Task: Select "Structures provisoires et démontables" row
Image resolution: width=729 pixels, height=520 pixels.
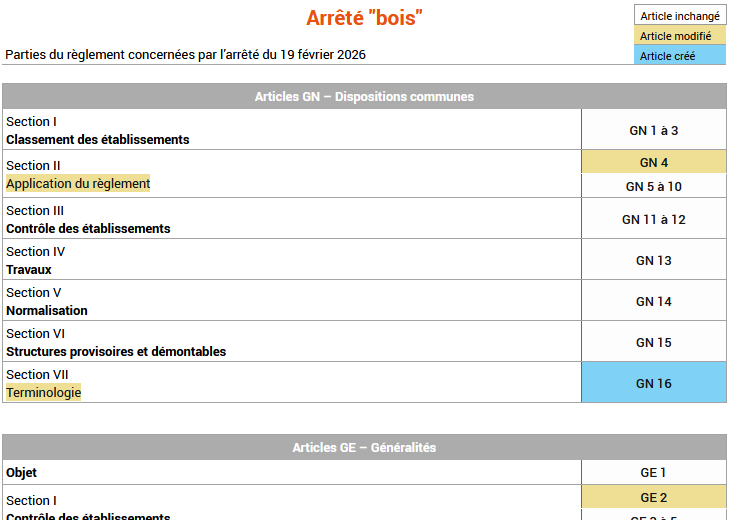Action: 116,351
